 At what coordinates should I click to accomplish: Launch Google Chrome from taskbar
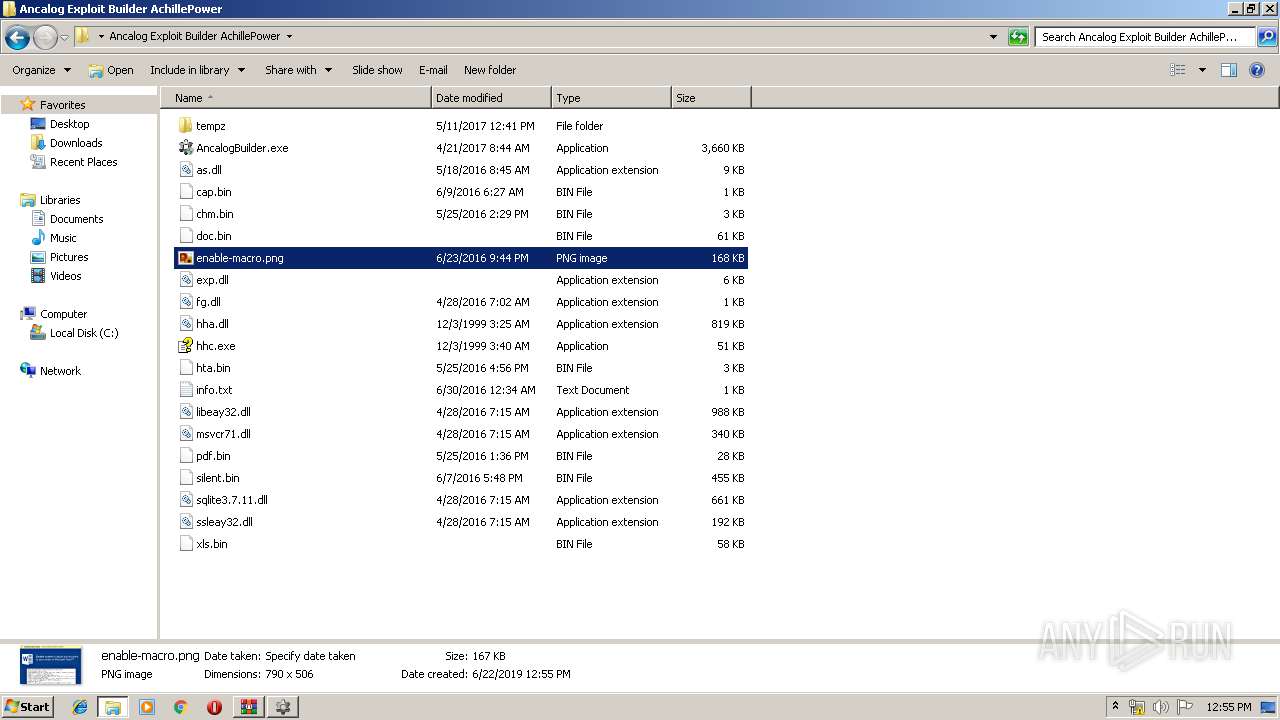click(x=180, y=706)
